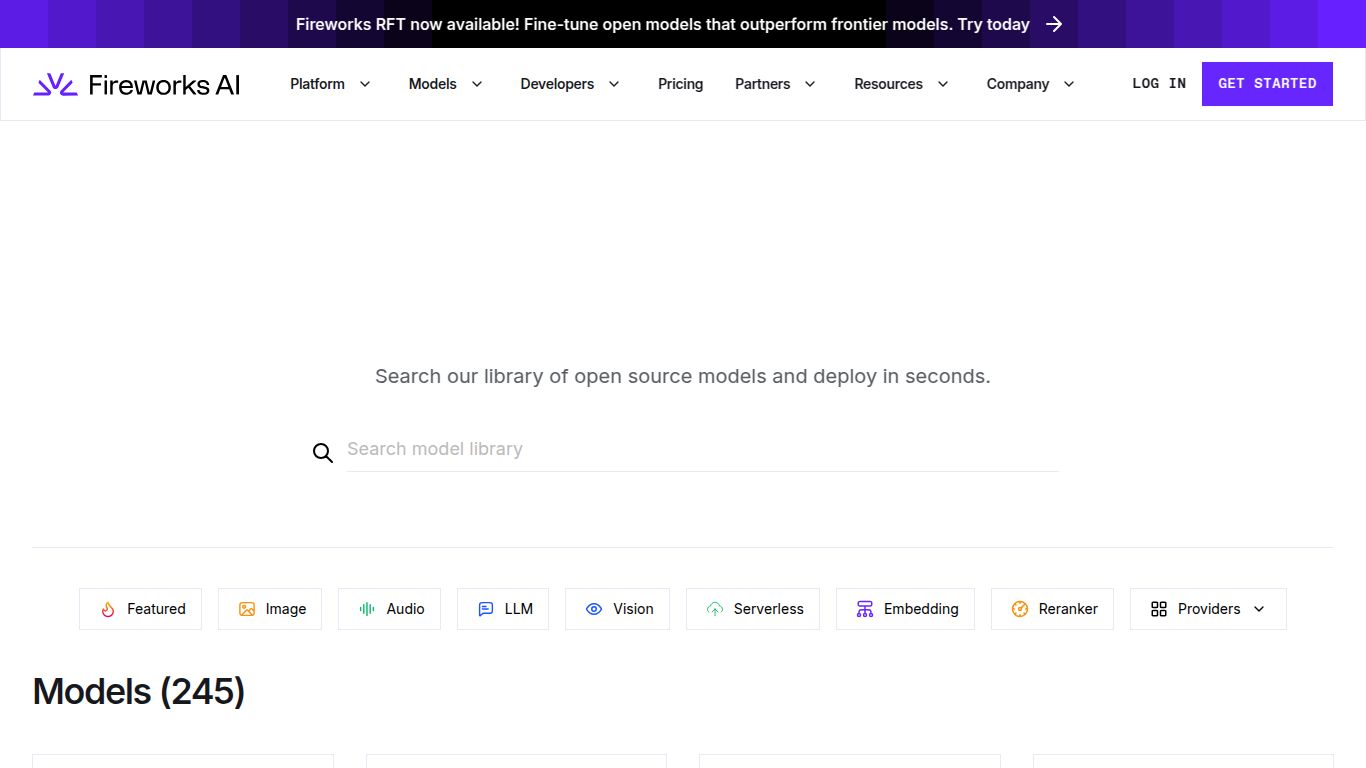Open the Developers menu
The height and width of the screenshot is (768, 1366).
point(569,84)
